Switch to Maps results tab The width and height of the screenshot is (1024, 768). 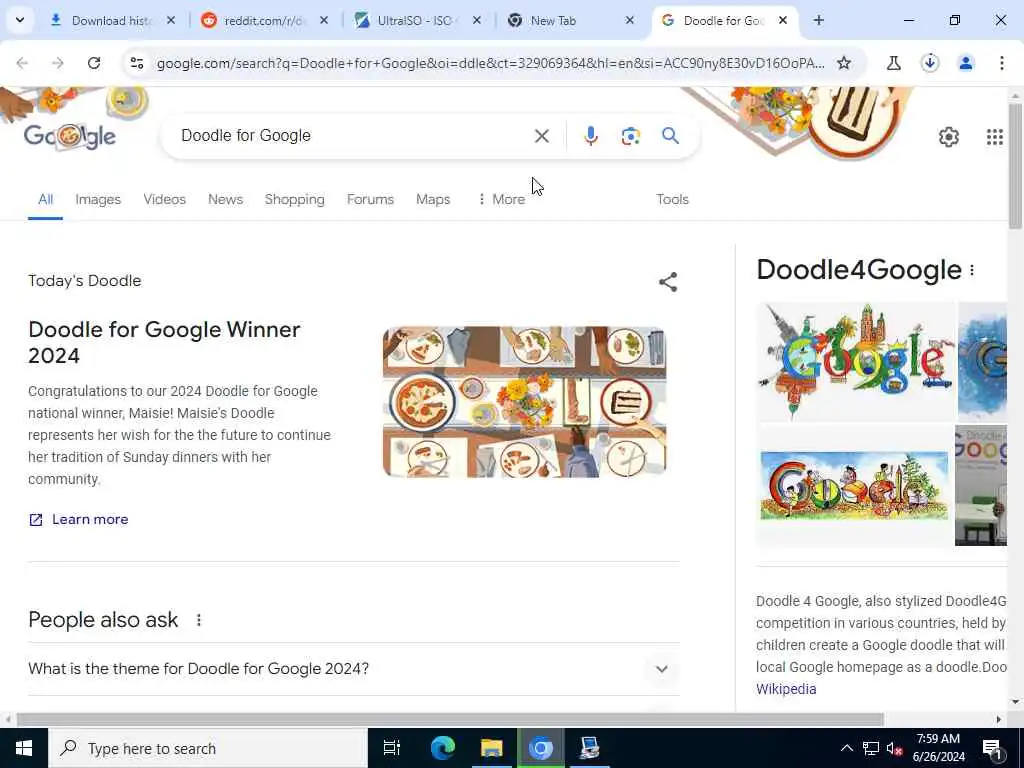433,199
